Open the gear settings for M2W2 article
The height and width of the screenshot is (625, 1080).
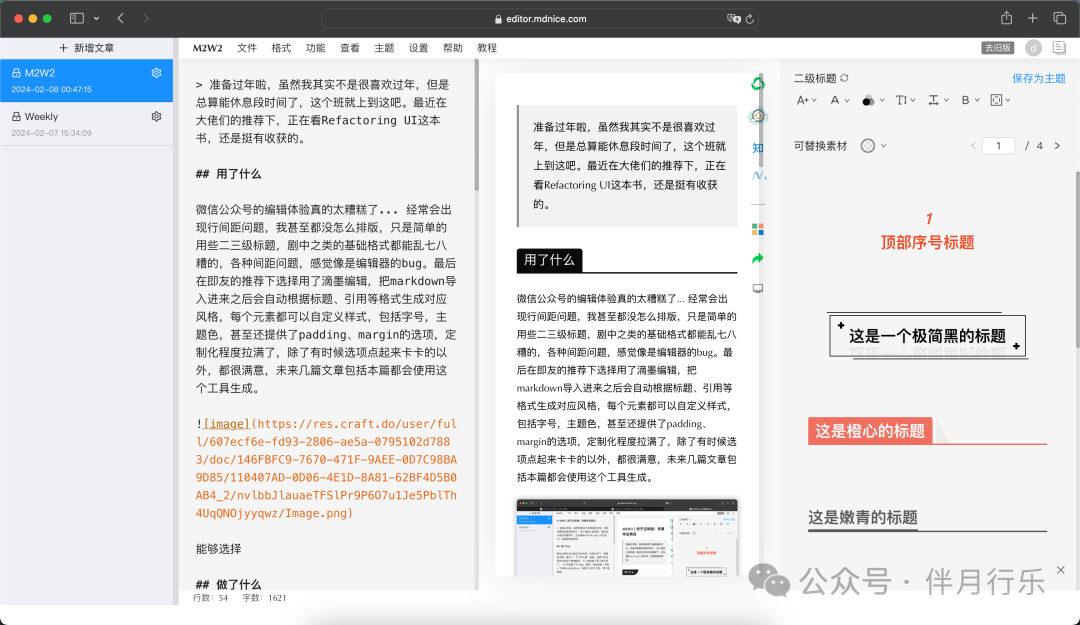coord(156,73)
